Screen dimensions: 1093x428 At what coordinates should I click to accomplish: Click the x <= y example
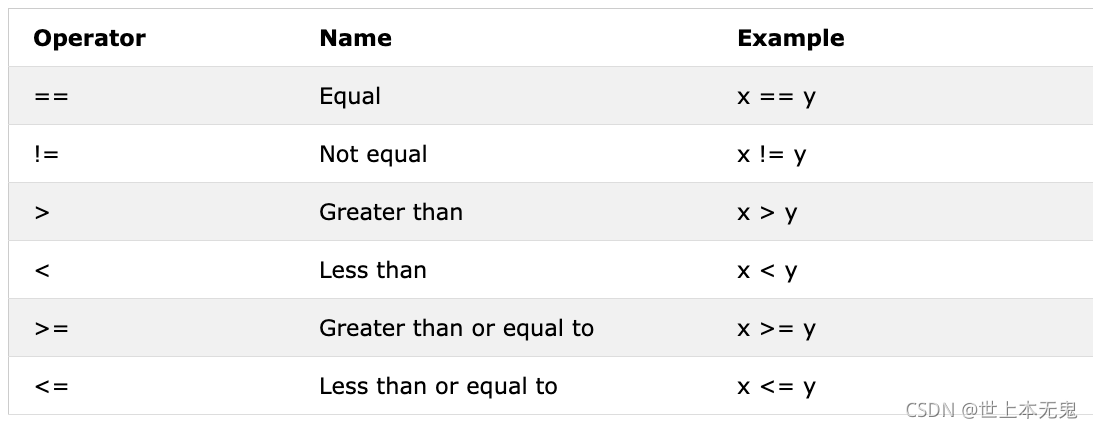click(x=776, y=385)
